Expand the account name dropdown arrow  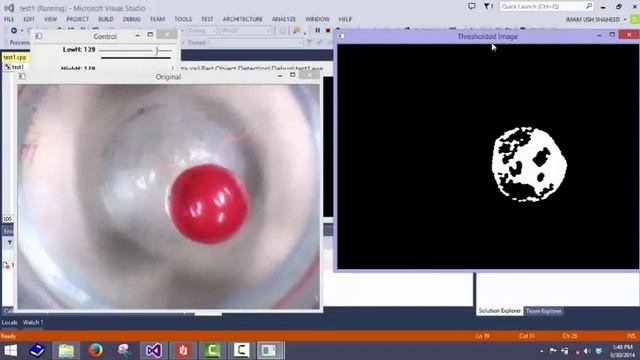click(625, 20)
